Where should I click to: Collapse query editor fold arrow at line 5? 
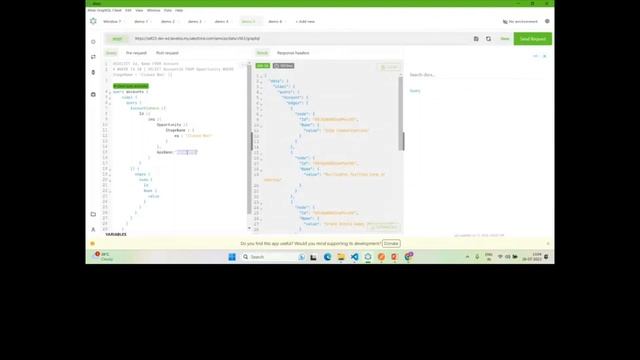point(110,98)
